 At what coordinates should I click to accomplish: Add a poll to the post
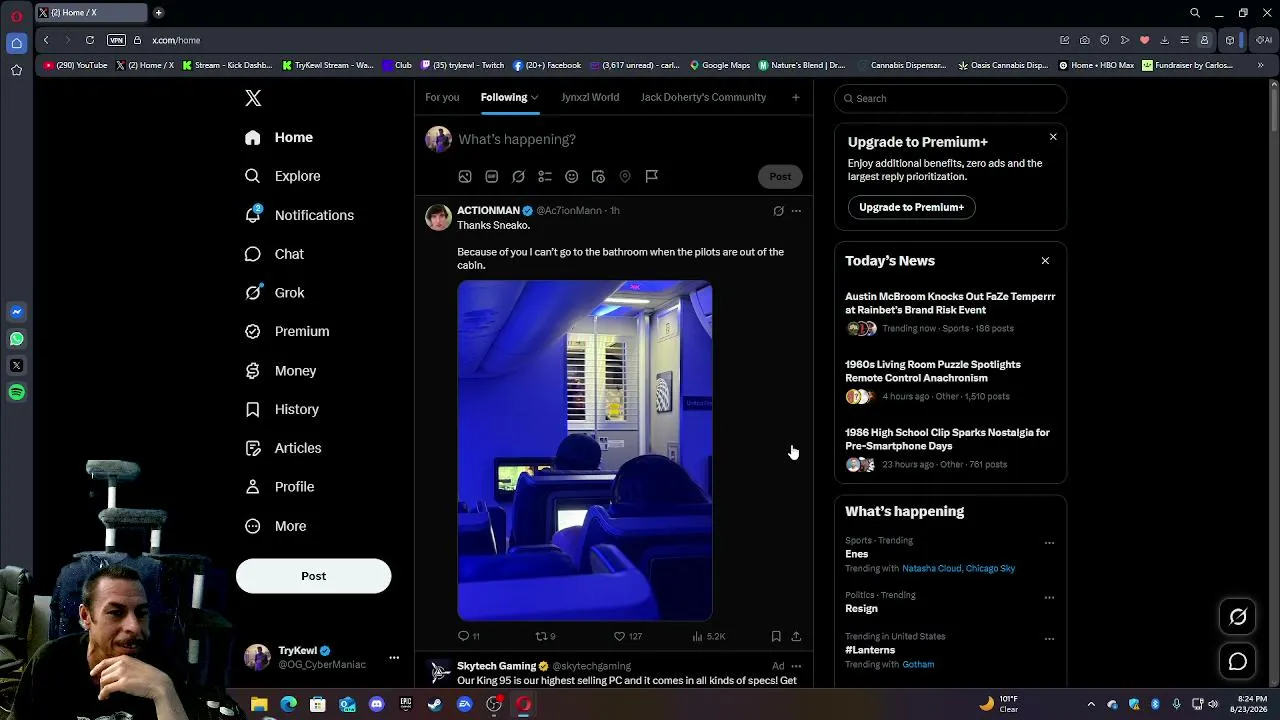click(545, 176)
